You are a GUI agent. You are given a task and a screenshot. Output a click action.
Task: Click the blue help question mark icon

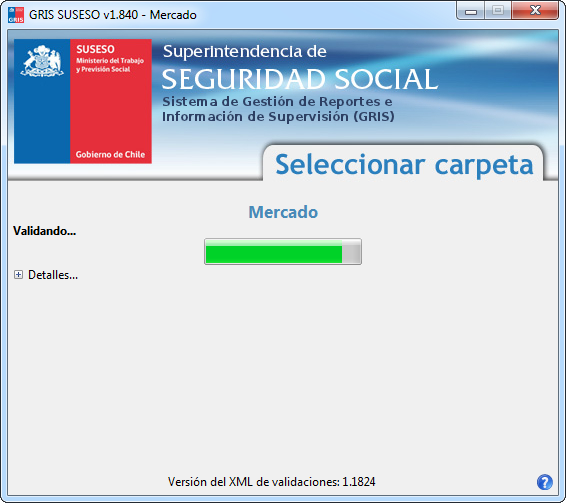tap(544, 482)
